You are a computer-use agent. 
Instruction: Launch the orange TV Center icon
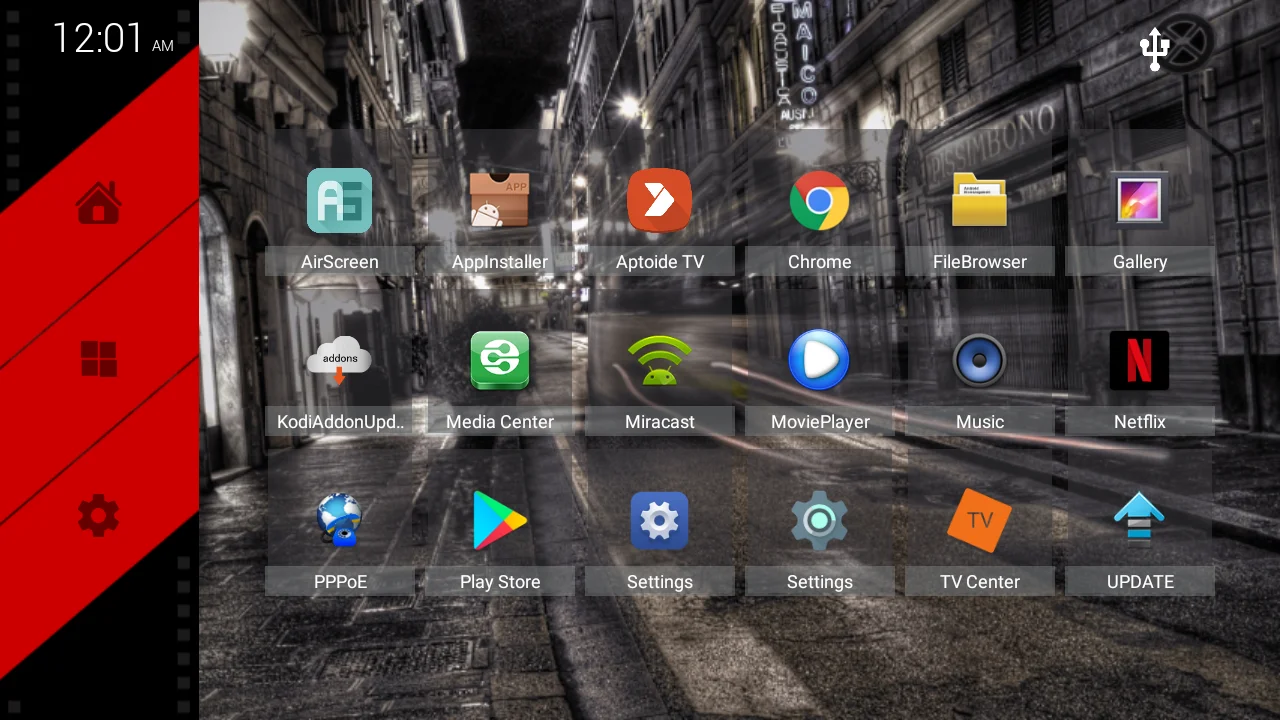point(979,520)
